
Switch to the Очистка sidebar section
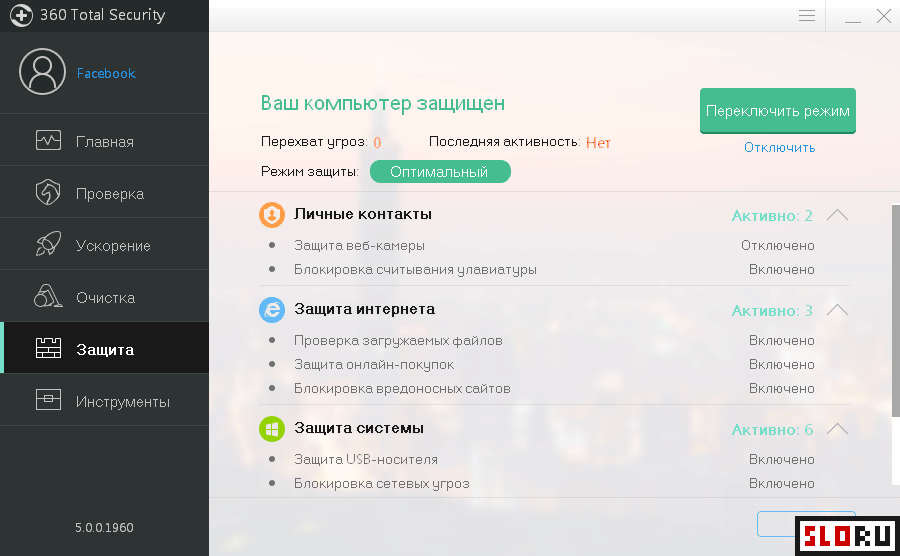pyautogui.click(x=104, y=296)
